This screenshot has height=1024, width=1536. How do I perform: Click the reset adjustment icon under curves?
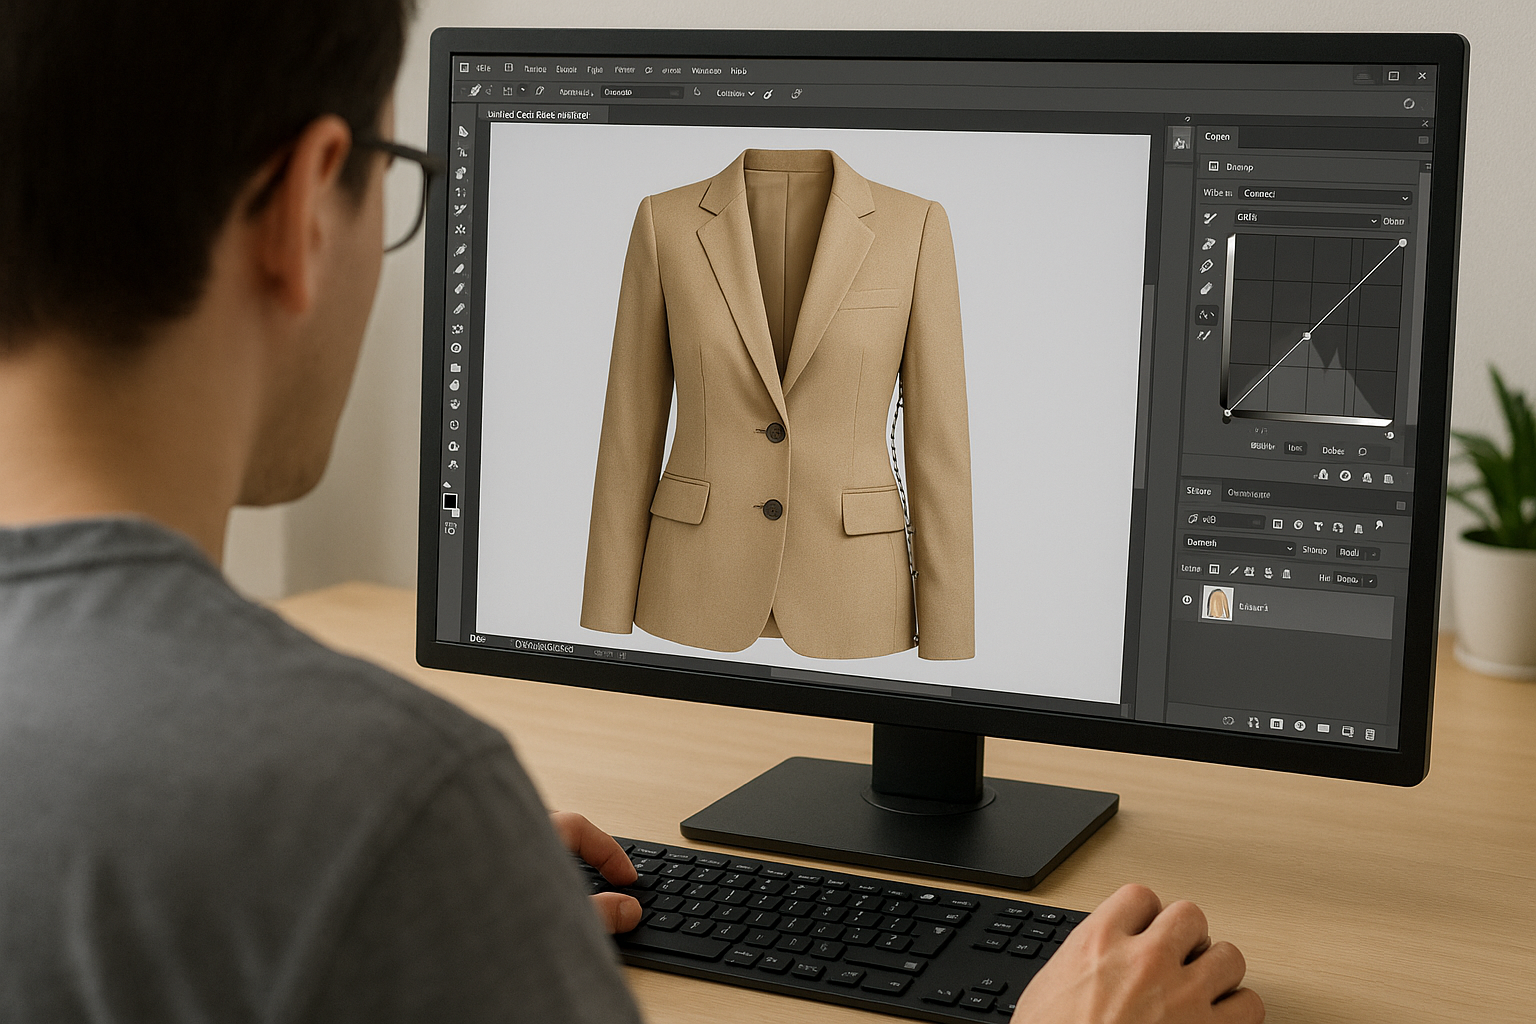click(x=1367, y=477)
